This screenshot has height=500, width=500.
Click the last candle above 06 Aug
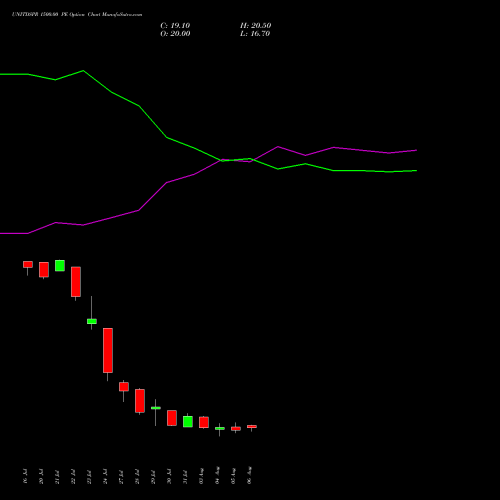(x=252, y=426)
